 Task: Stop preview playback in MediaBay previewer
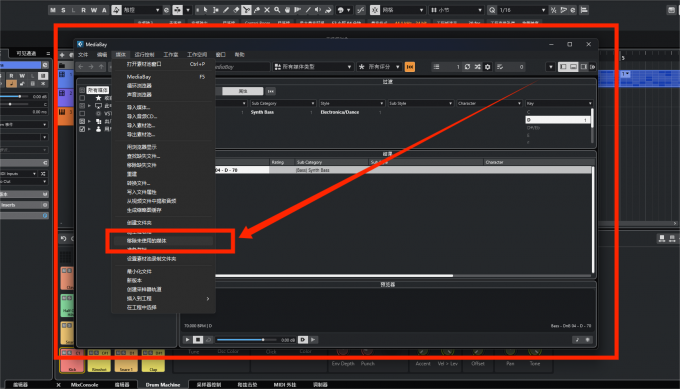coord(198,340)
